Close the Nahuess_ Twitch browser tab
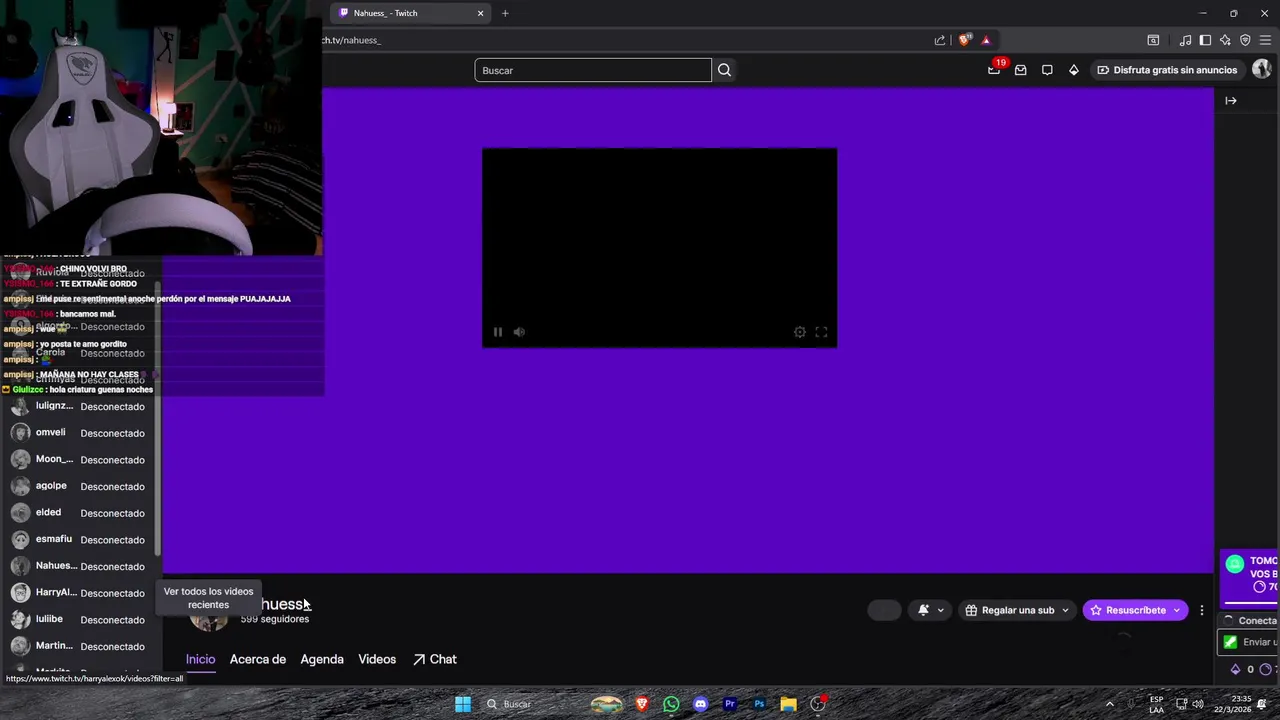Screen dimensions: 1280x720 (480, 13)
